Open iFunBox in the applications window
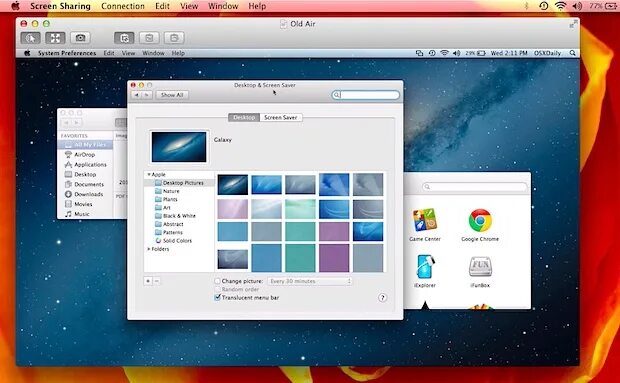 tap(480, 271)
